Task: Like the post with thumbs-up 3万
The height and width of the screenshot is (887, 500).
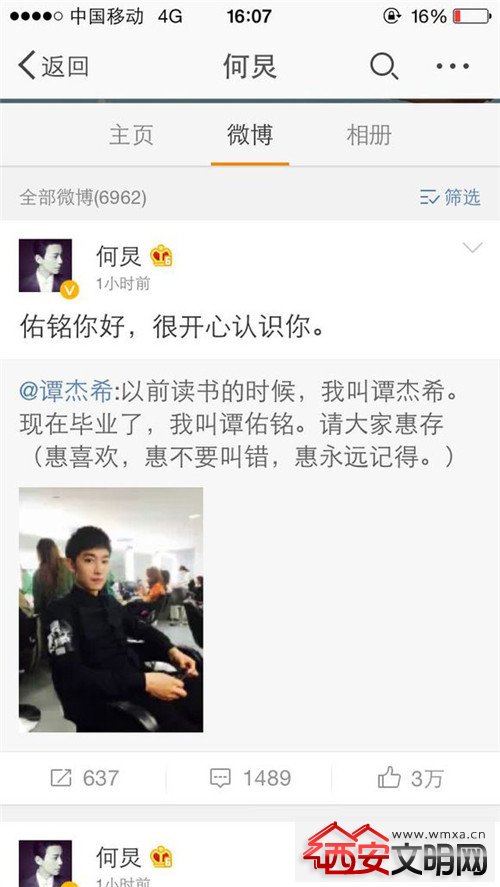Action: (411, 778)
